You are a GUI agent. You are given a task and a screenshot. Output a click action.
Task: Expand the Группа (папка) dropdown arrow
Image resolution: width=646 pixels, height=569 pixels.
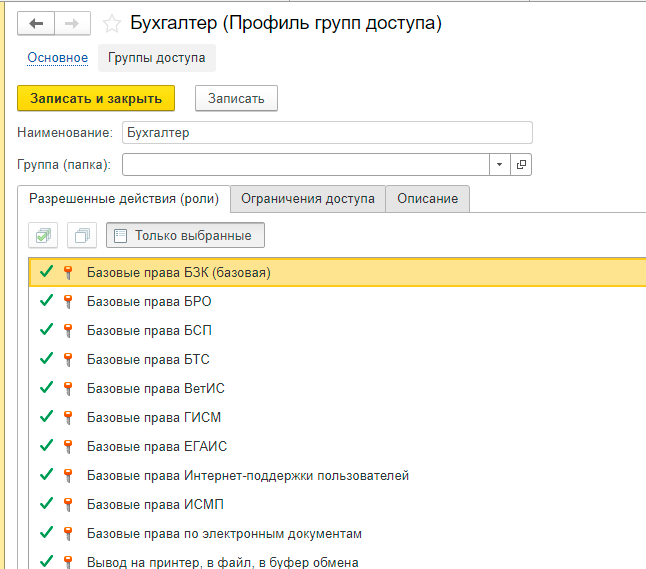(x=500, y=164)
